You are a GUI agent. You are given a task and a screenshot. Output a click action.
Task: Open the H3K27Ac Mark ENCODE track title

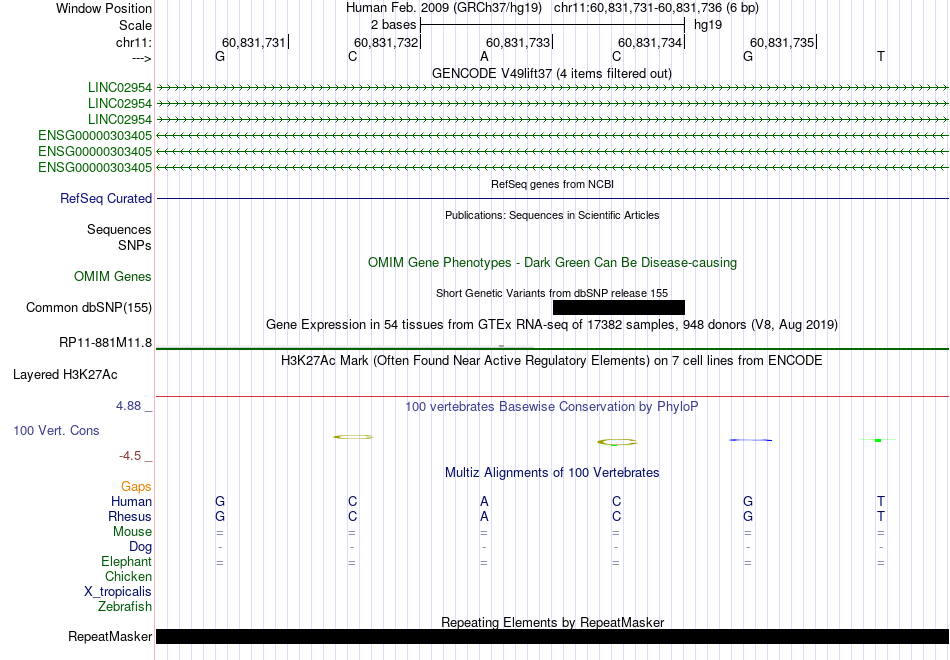pyautogui.click(x=551, y=361)
